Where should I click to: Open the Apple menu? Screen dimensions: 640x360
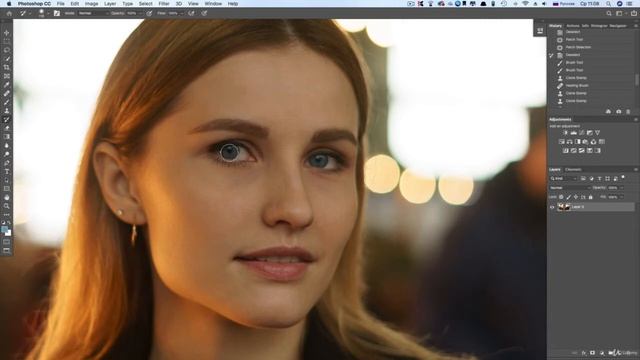point(9,4)
